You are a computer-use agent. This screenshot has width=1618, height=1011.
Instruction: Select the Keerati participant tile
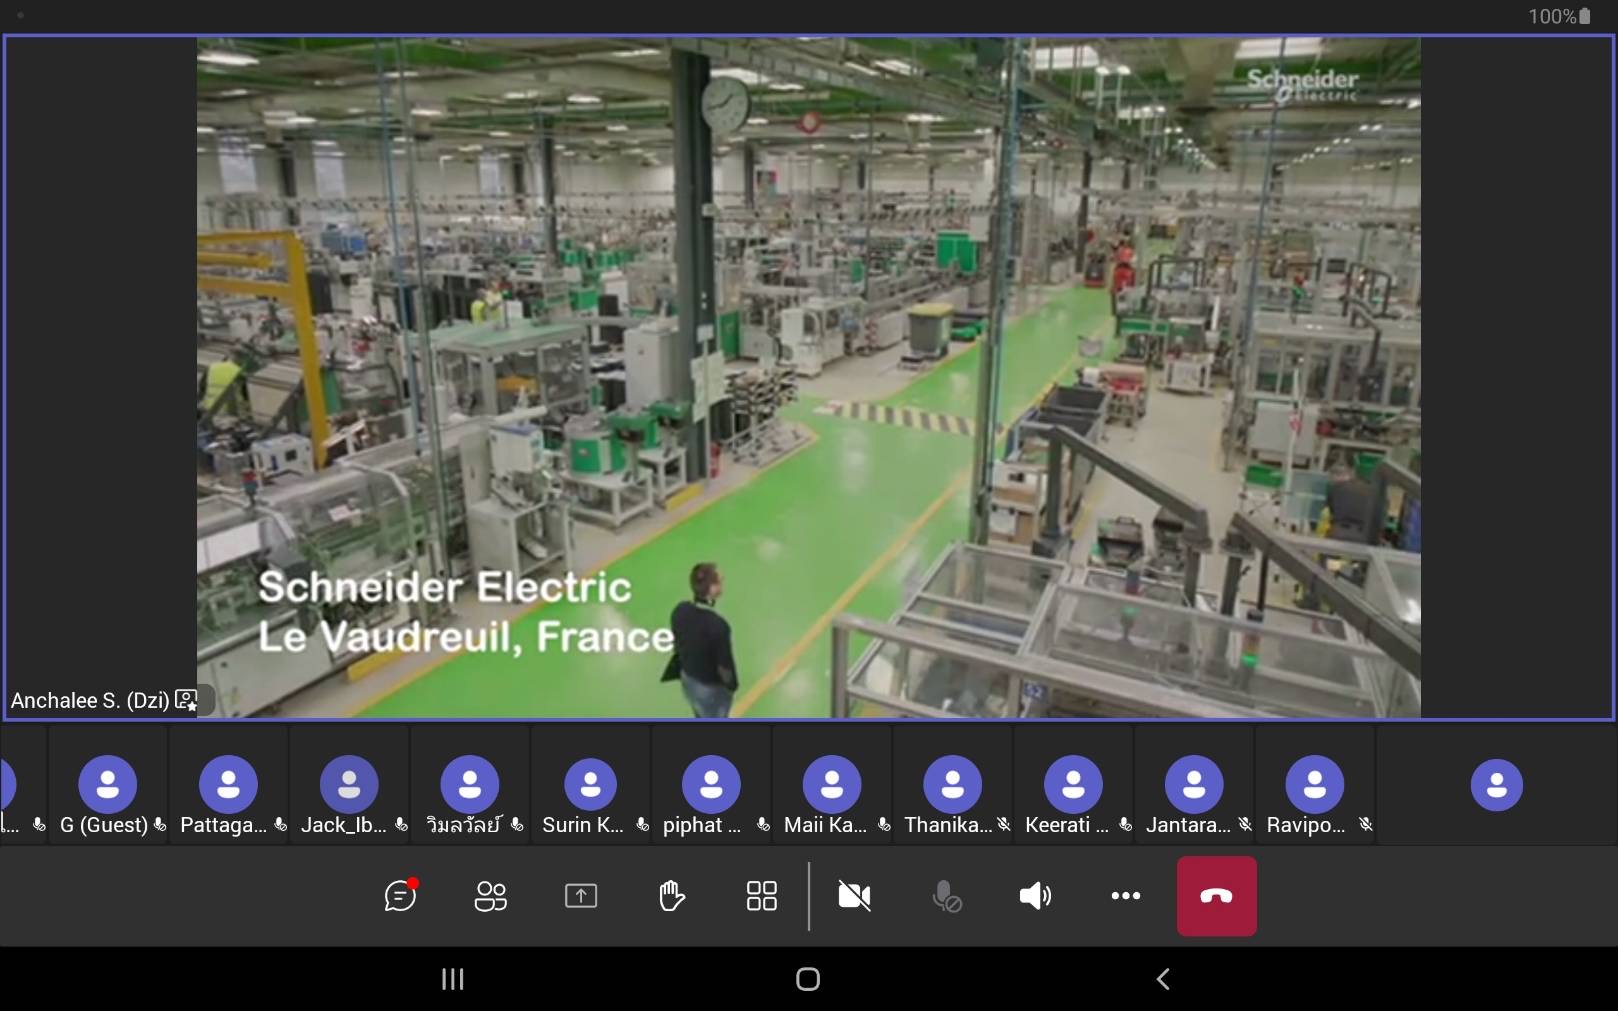tap(1073, 786)
